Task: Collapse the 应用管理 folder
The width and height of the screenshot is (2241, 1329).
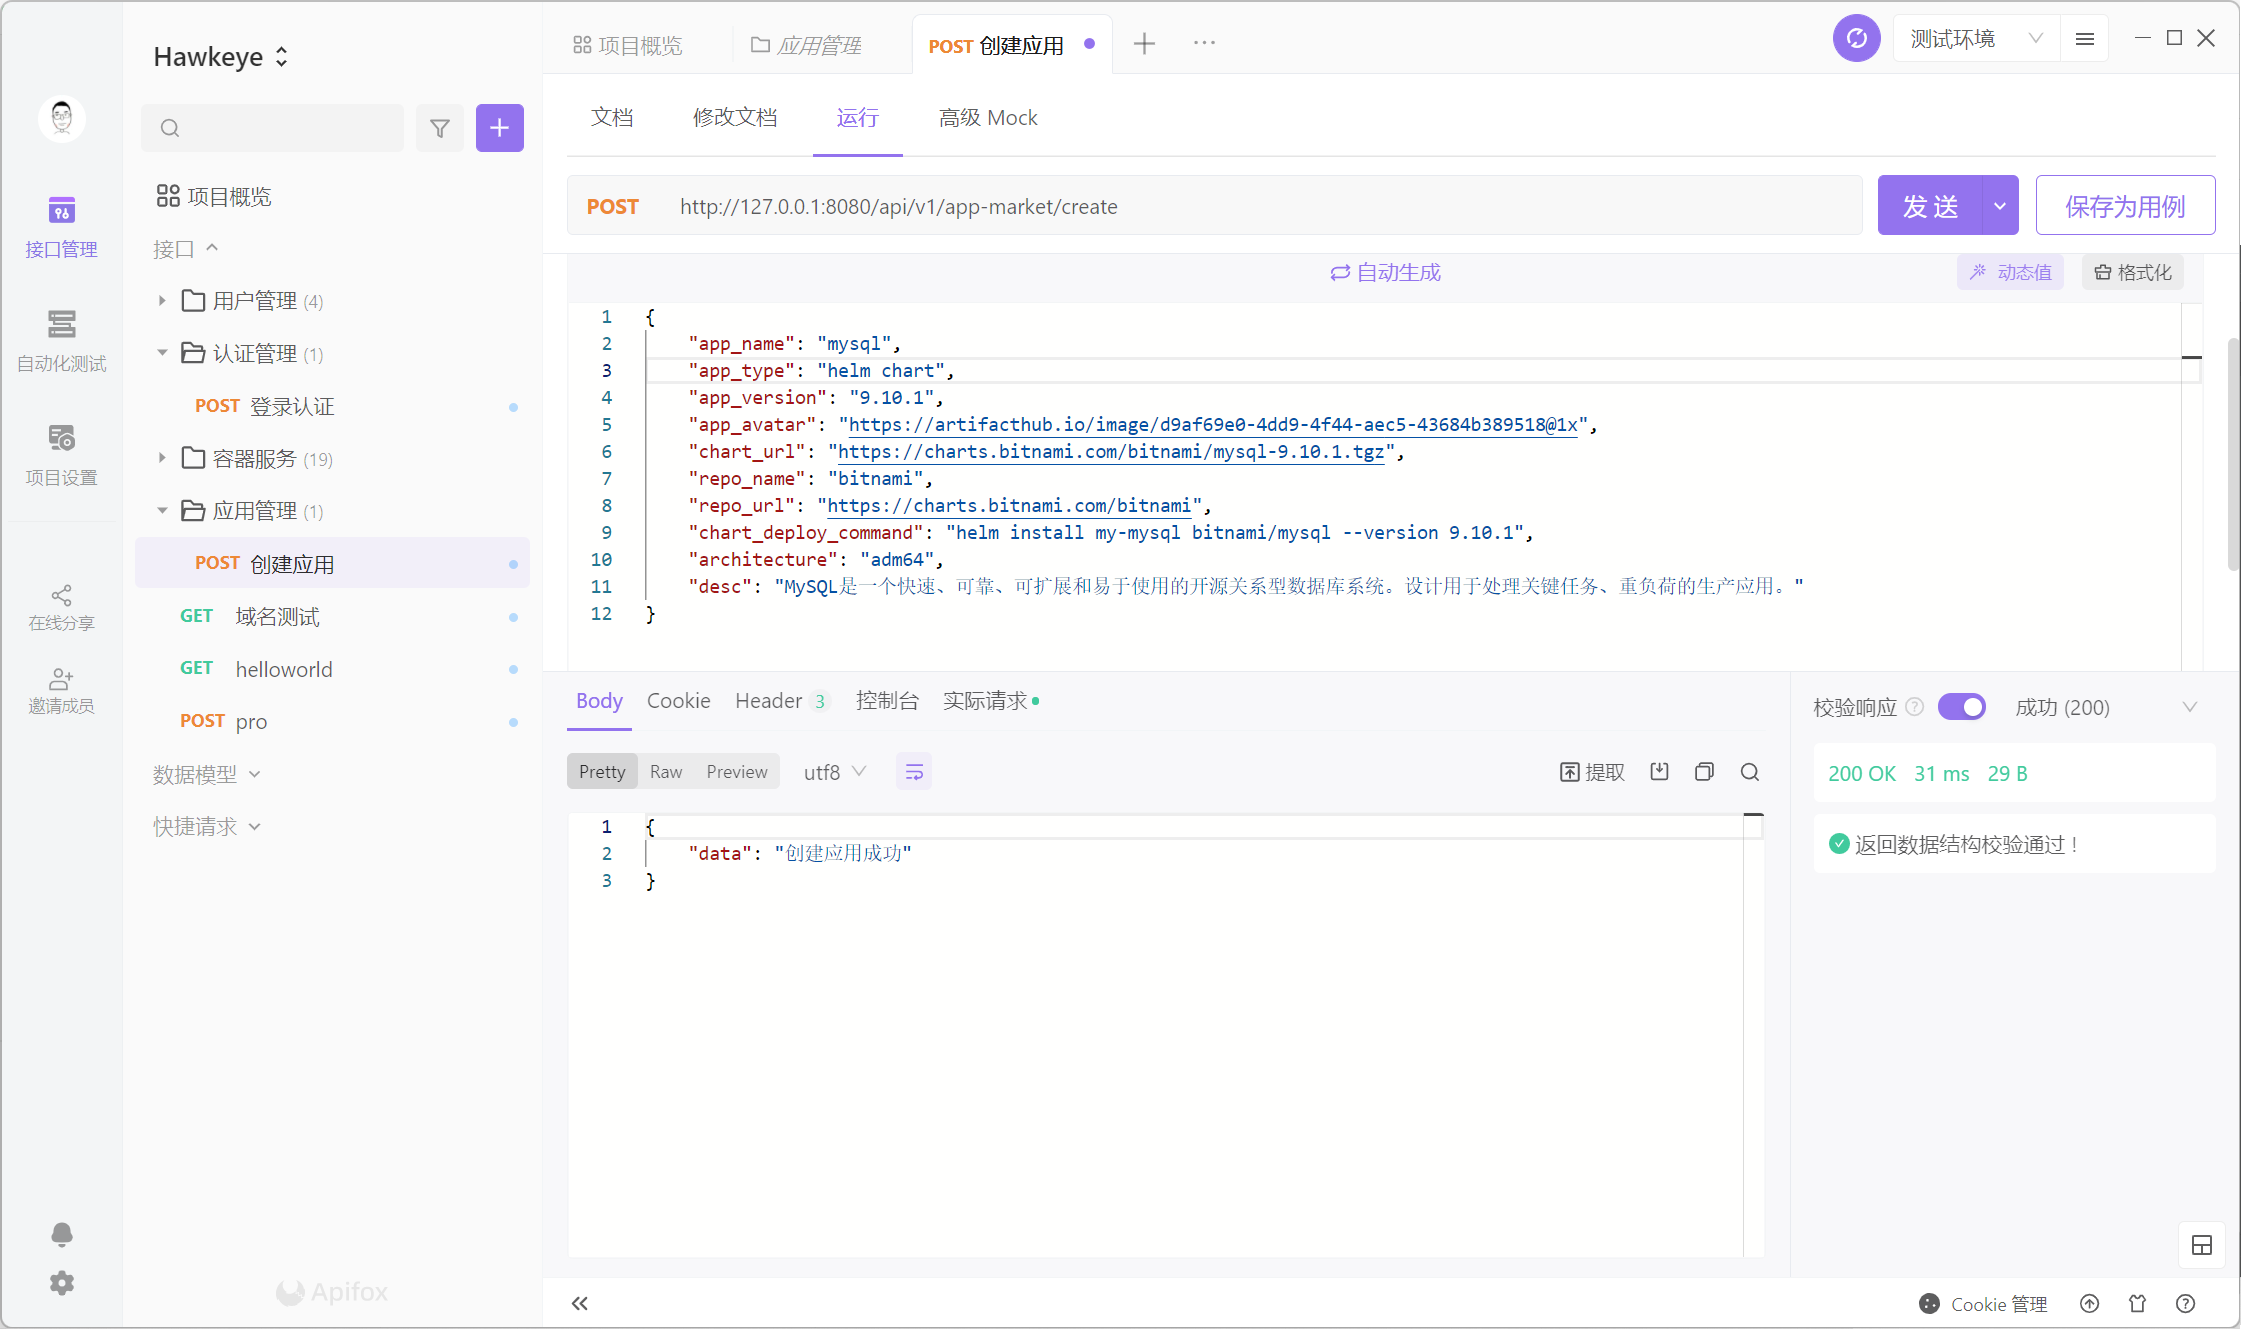Action: [x=161, y=510]
